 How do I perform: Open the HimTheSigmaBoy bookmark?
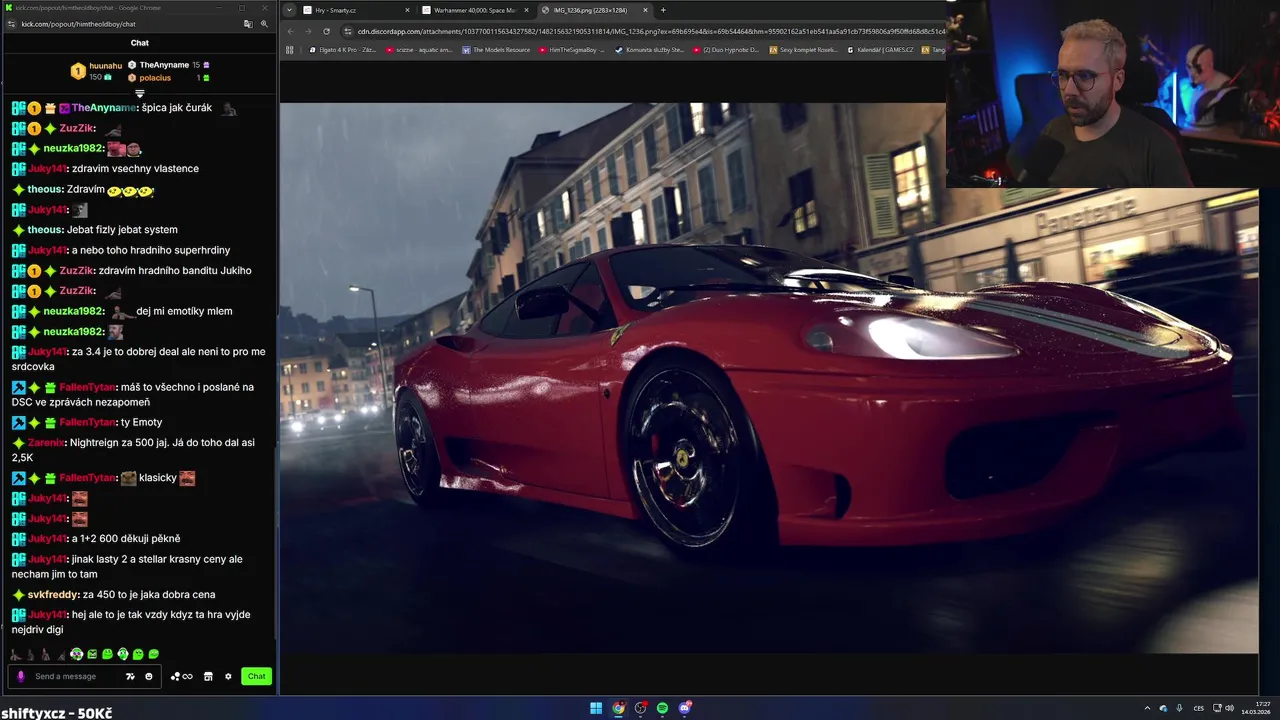click(574, 49)
